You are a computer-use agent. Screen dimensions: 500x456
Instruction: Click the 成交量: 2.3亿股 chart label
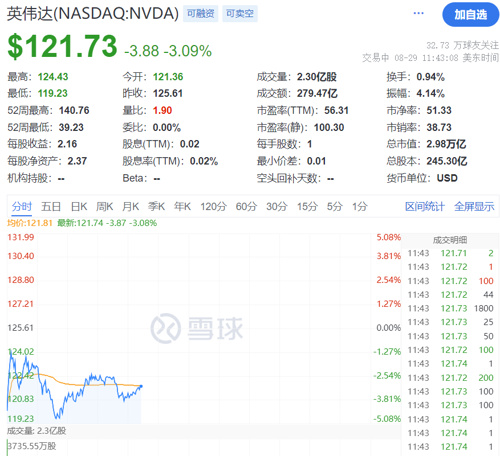point(36,431)
